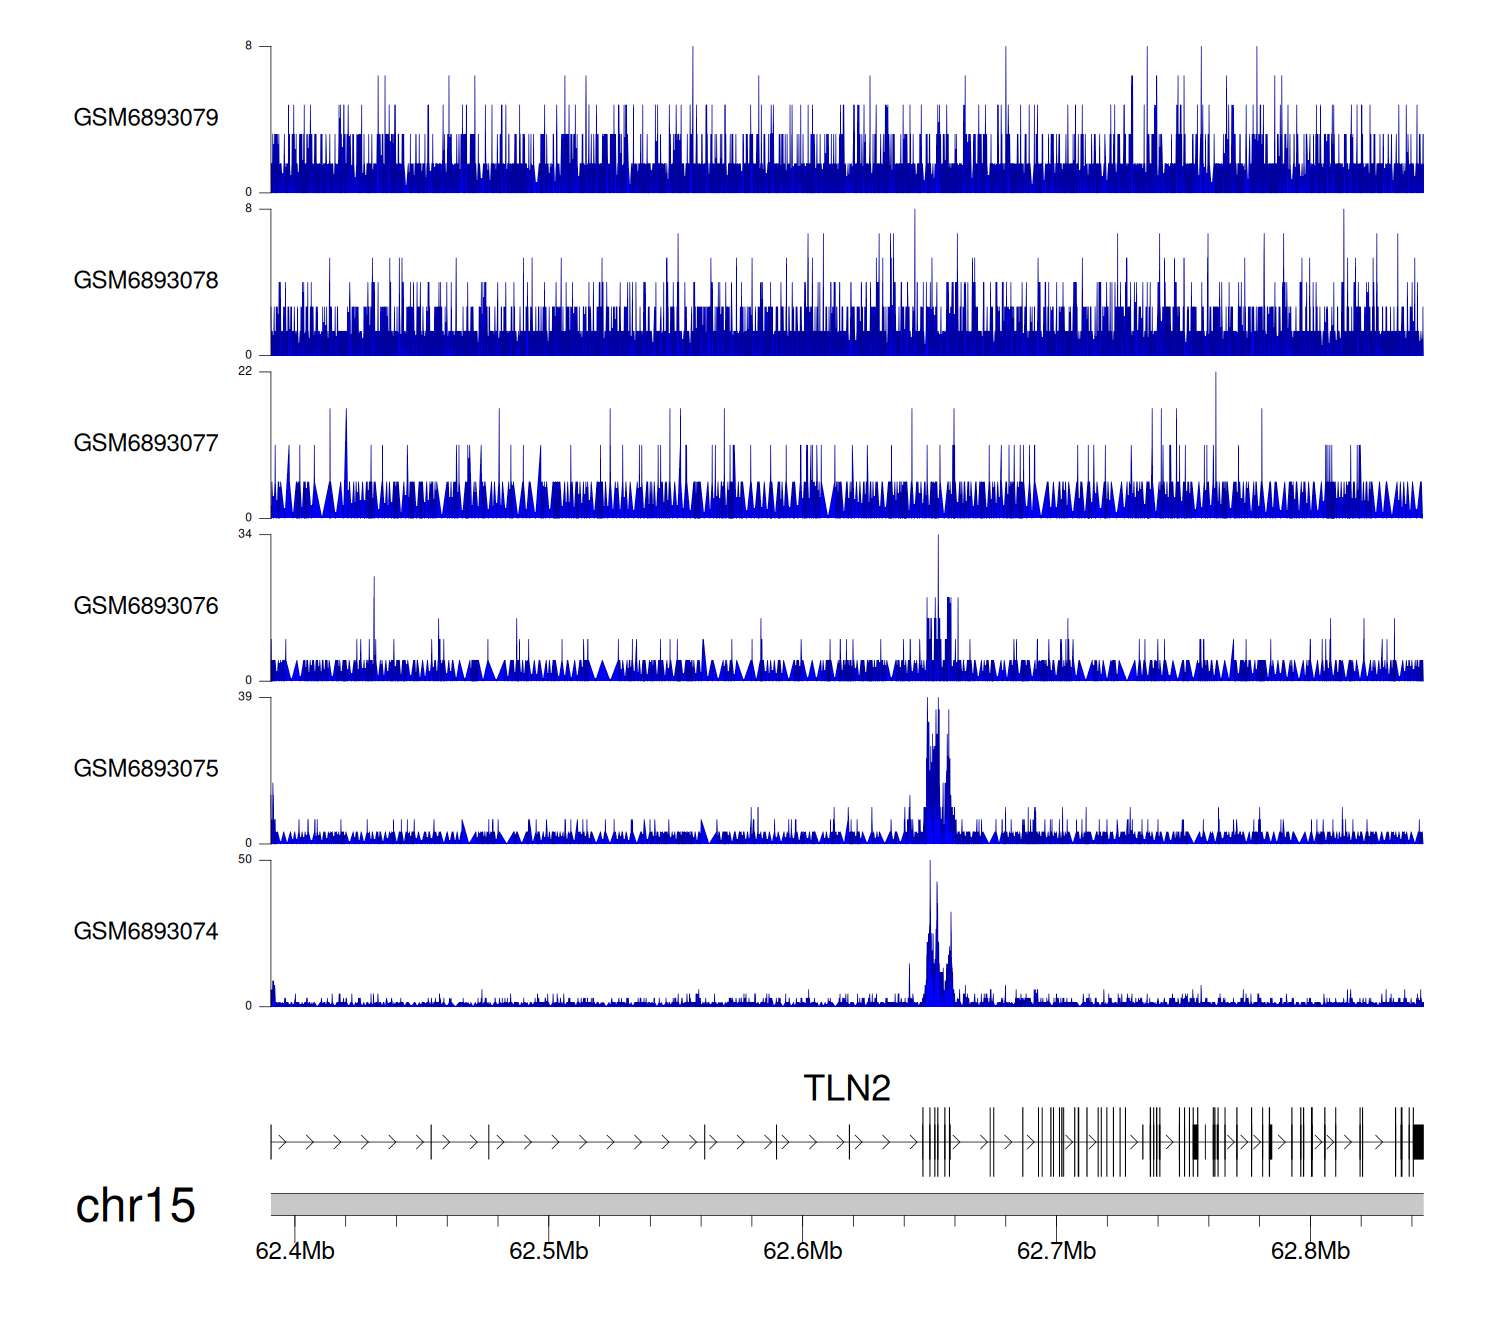Click the 62.8Mb position label

(x=1310, y=1252)
